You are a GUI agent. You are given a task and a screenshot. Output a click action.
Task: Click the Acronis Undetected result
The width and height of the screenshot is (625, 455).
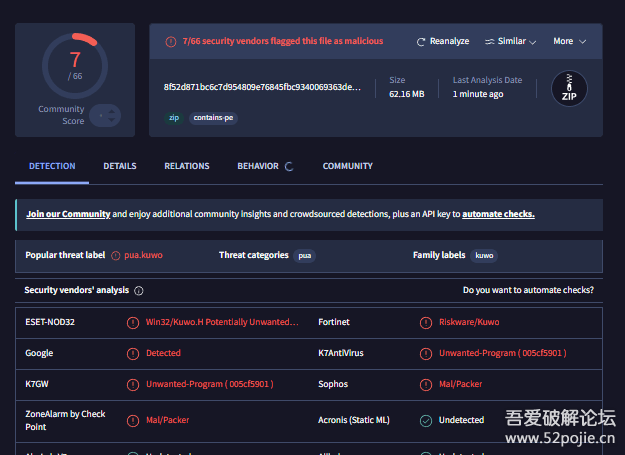click(x=461, y=420)
